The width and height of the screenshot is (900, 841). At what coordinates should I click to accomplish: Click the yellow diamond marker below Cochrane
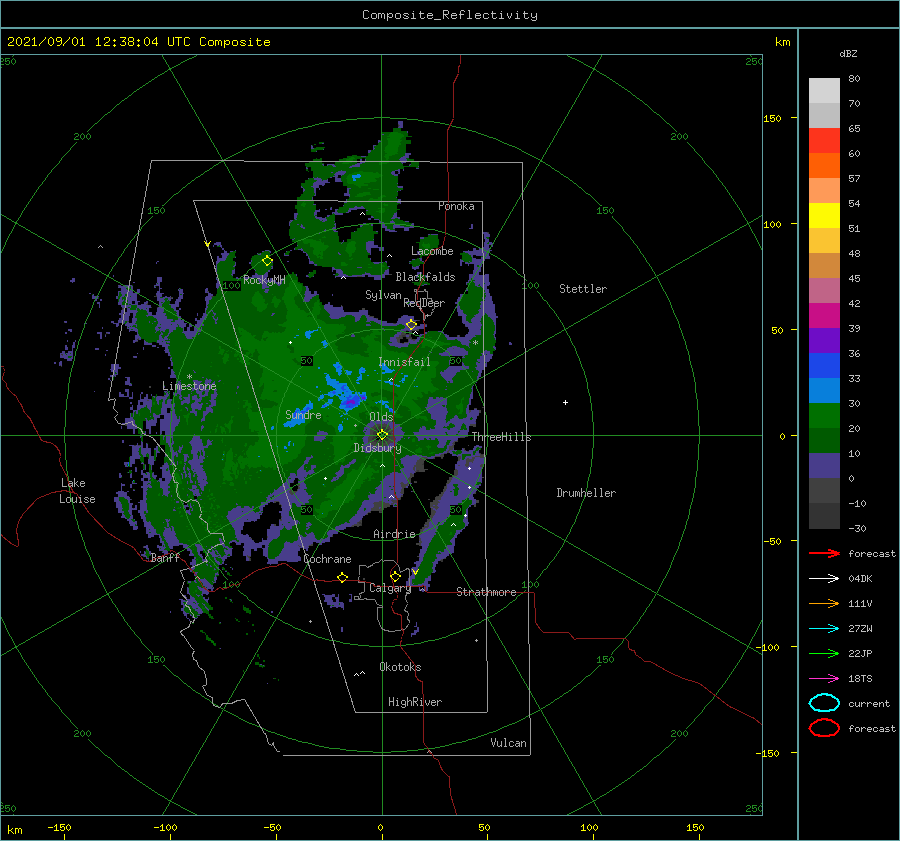[x=343, y=578]
